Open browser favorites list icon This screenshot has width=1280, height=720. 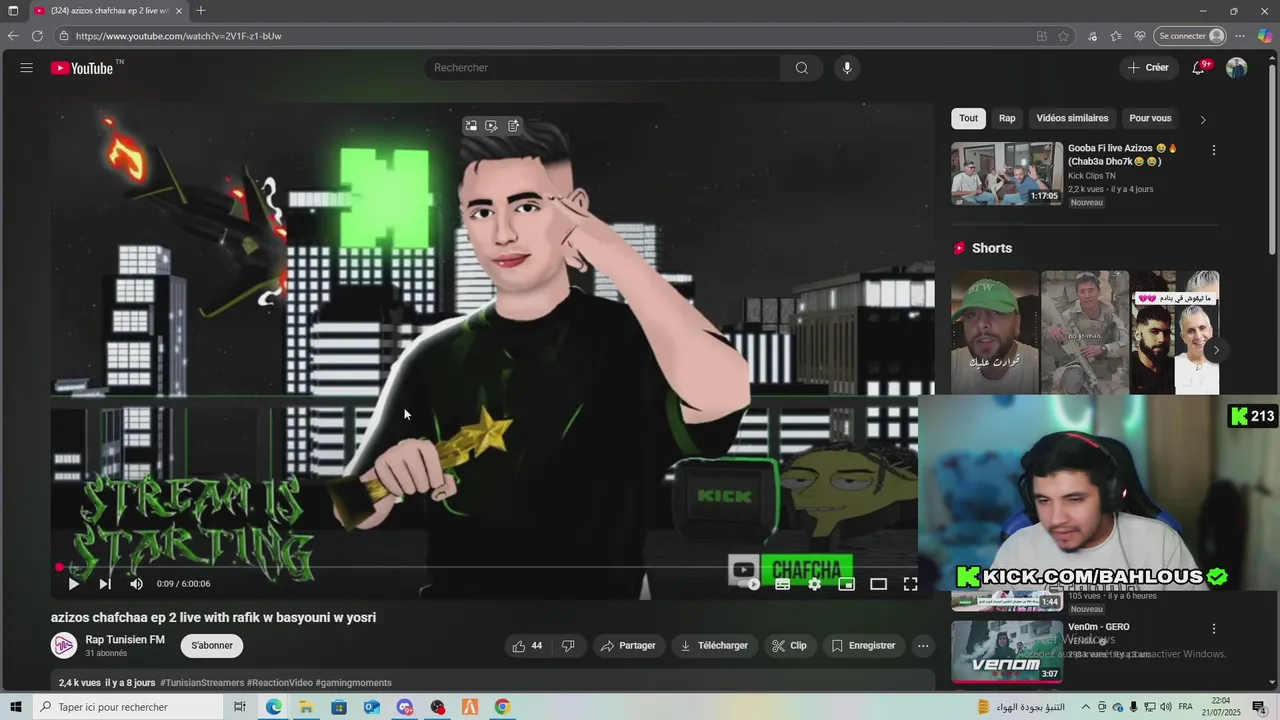[1116, 36]
